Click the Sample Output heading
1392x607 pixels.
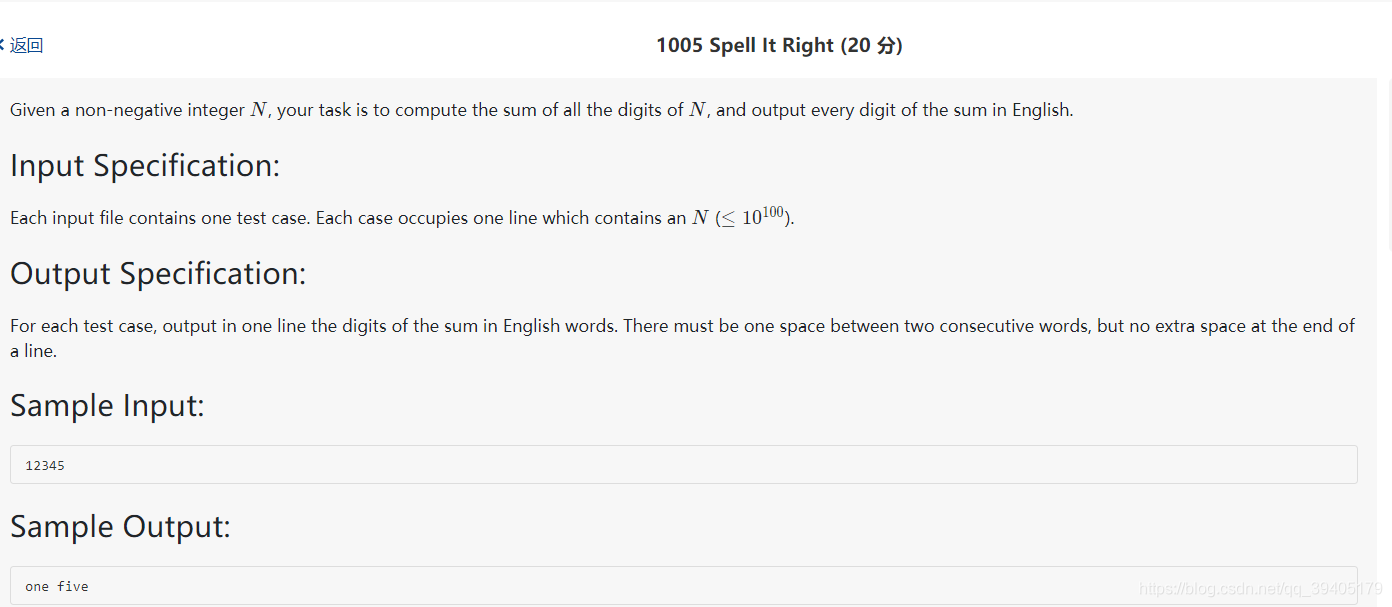(120, 527)
